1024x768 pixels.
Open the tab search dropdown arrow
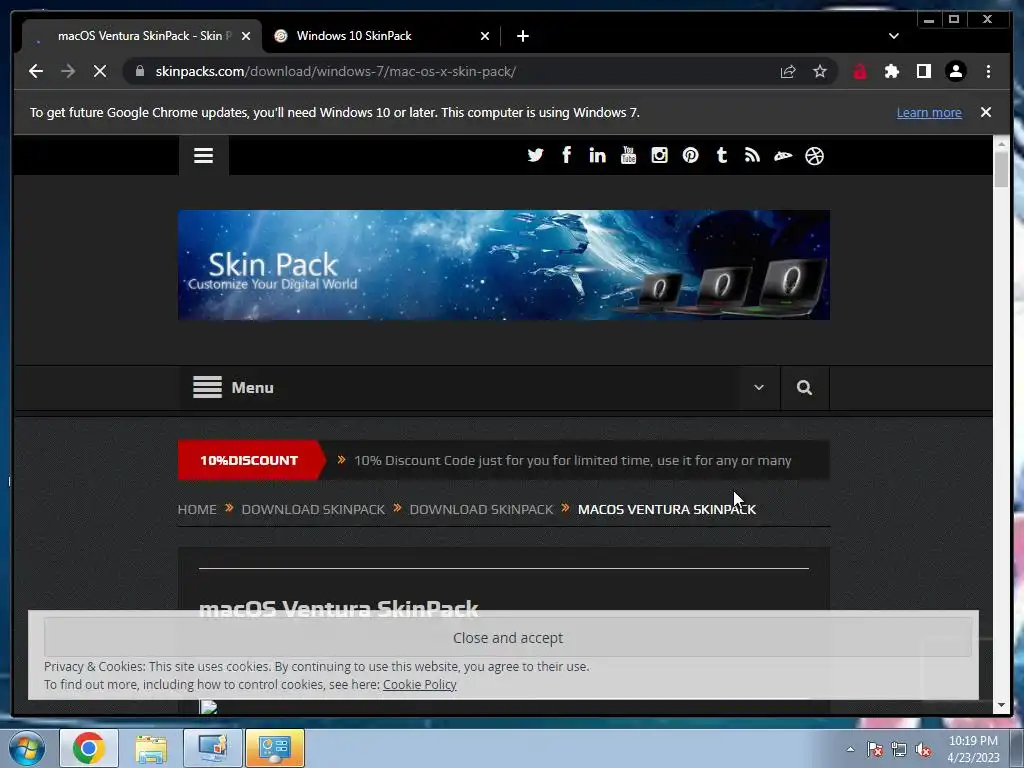click(894, 36)
